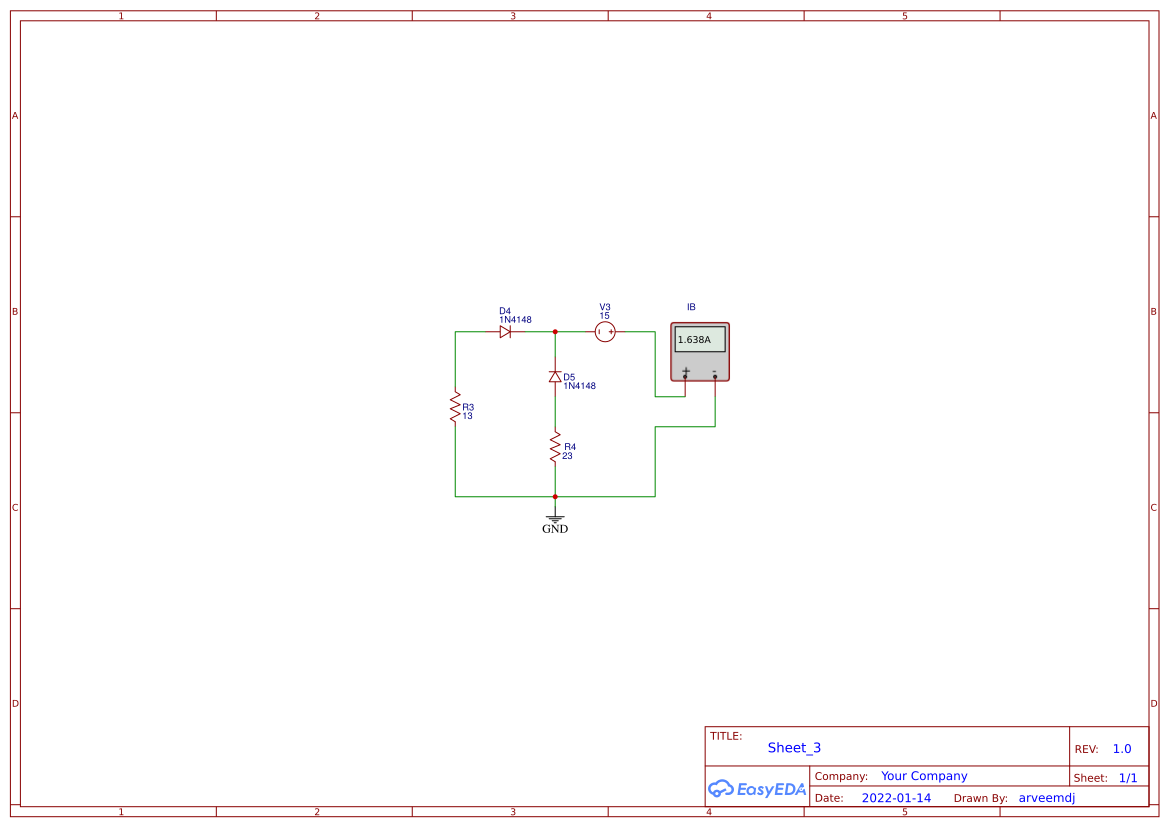
Task: Click the drawn by name arveemdj
Action: click(1047, 798)
